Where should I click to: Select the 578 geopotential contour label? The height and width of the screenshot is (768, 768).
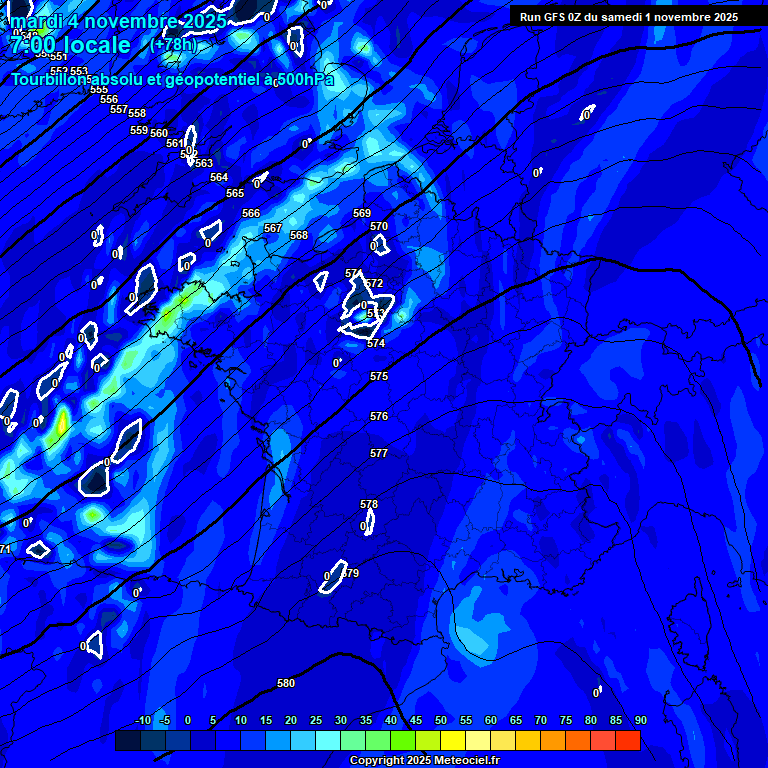tap(369, 505)
